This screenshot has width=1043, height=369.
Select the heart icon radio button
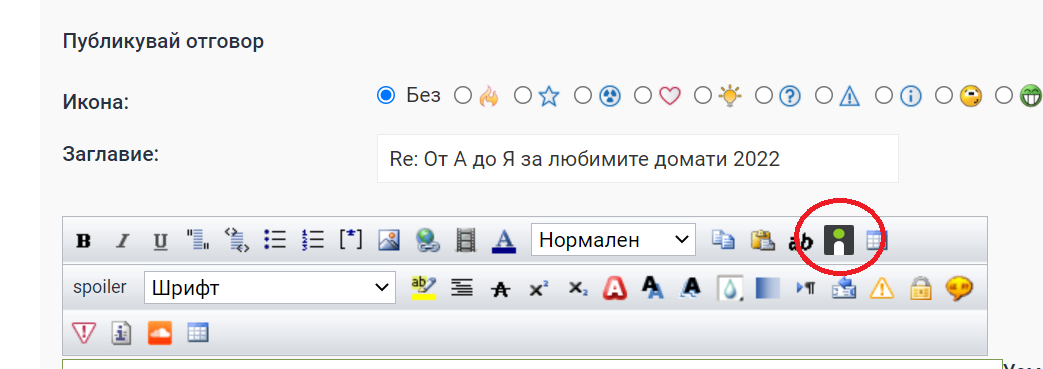point(643,96)
